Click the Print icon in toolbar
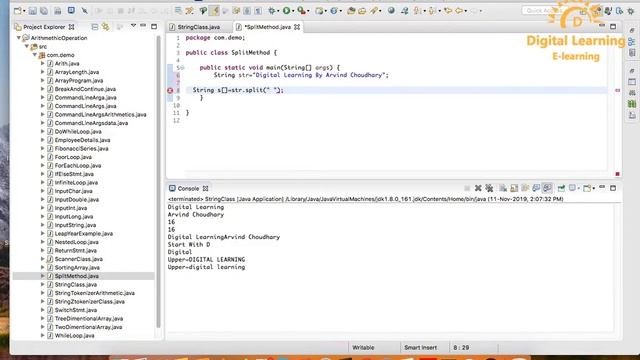The width and height of the screenshot is (640, 360). click(x=58, y=11)
